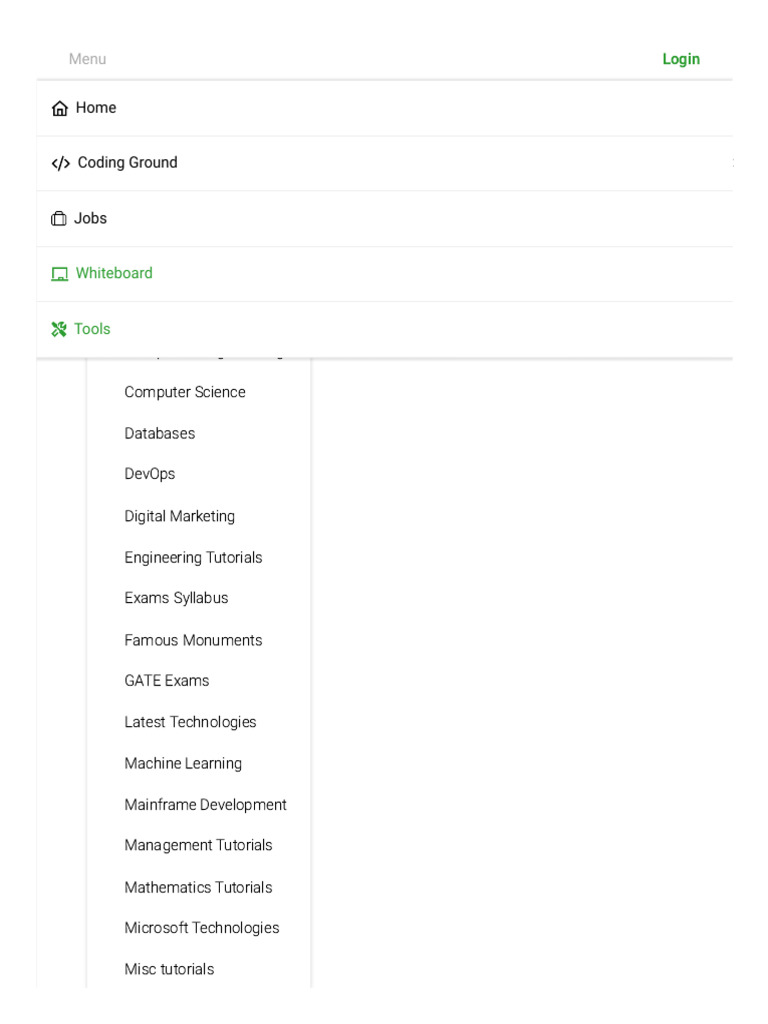
Task: Open Exams Syllabus link
Action: (x=176, y=598)
